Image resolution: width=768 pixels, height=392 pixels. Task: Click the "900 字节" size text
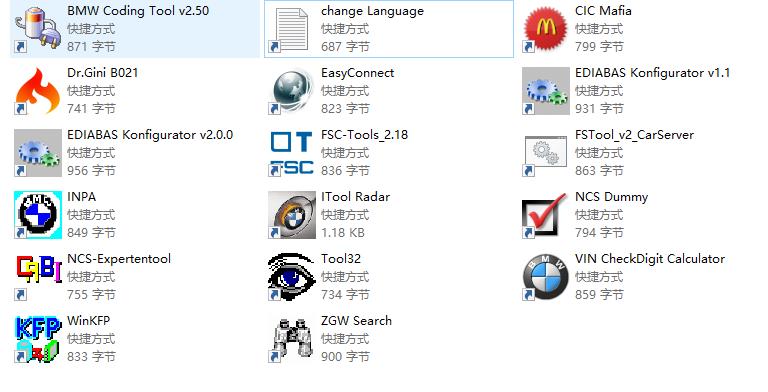coord(345,356)
